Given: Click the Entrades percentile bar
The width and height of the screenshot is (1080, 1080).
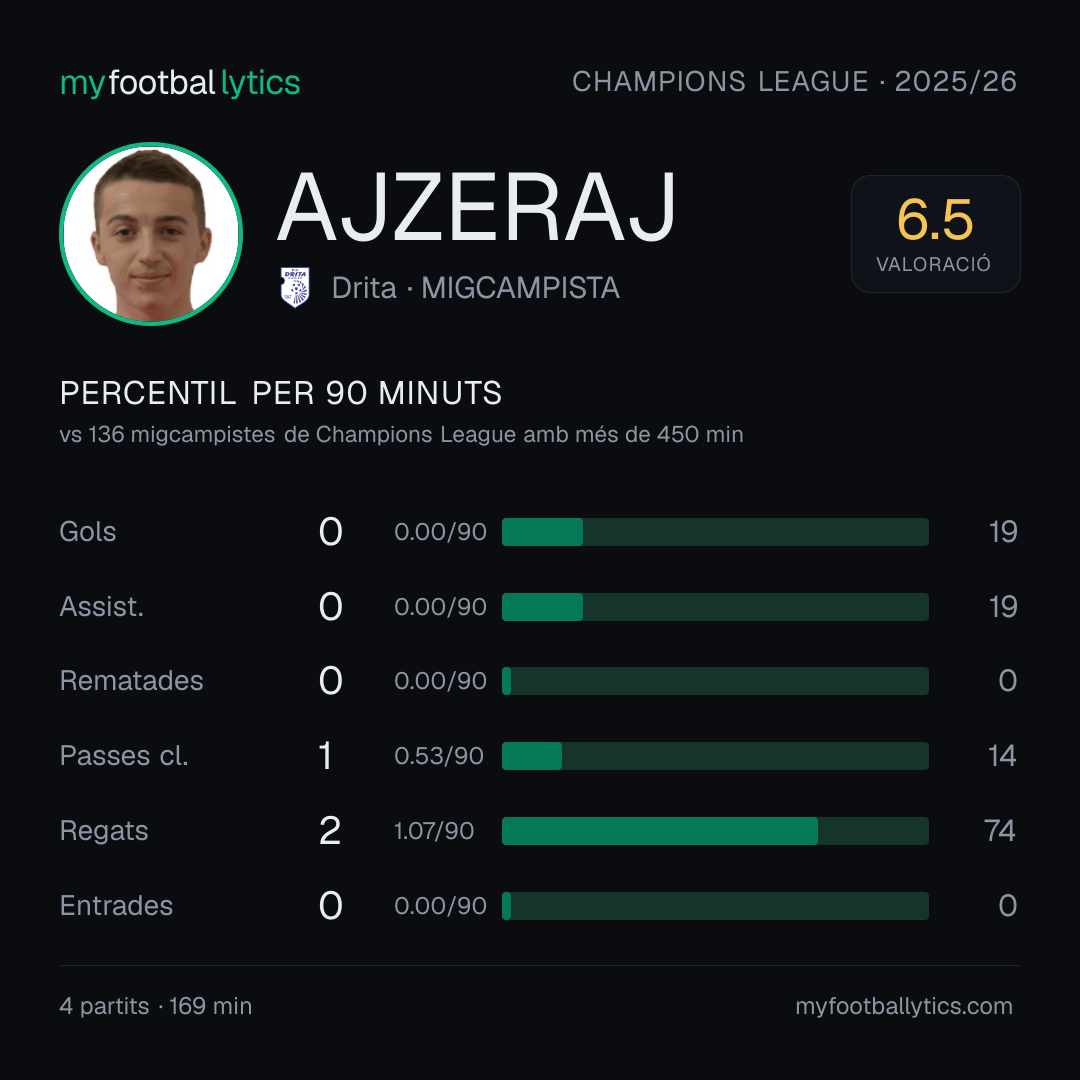Looking at the screenshot, I should point(715,906).
